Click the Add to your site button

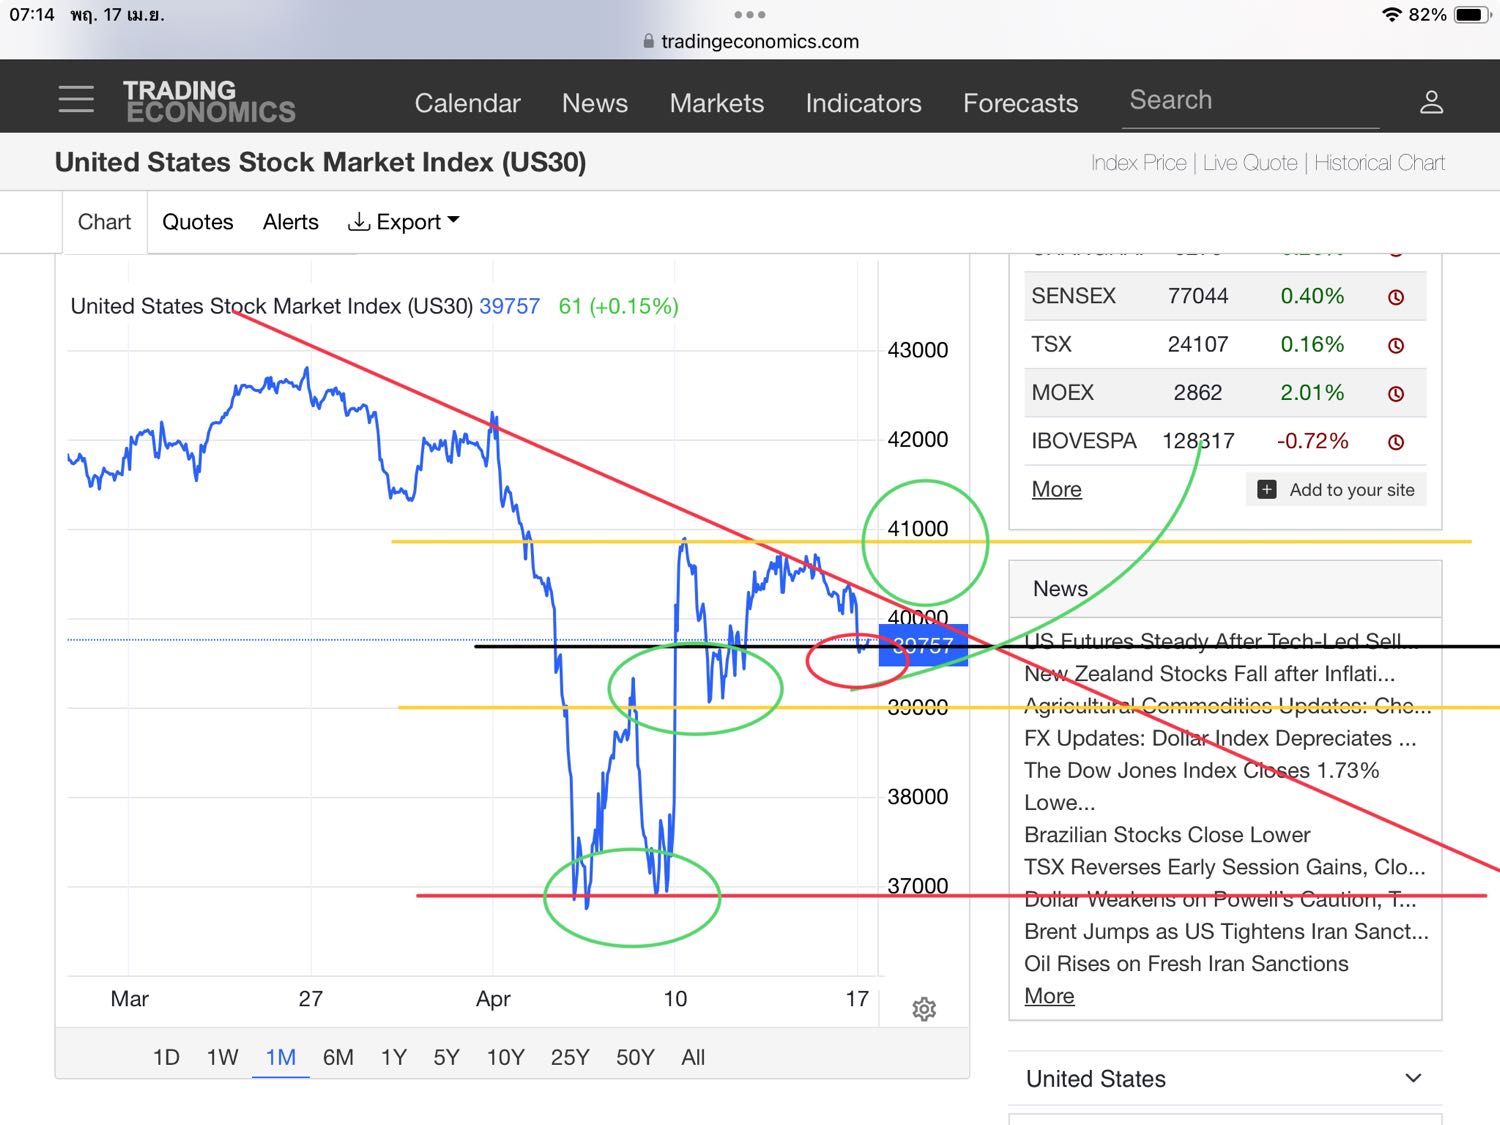point(1336,490)
